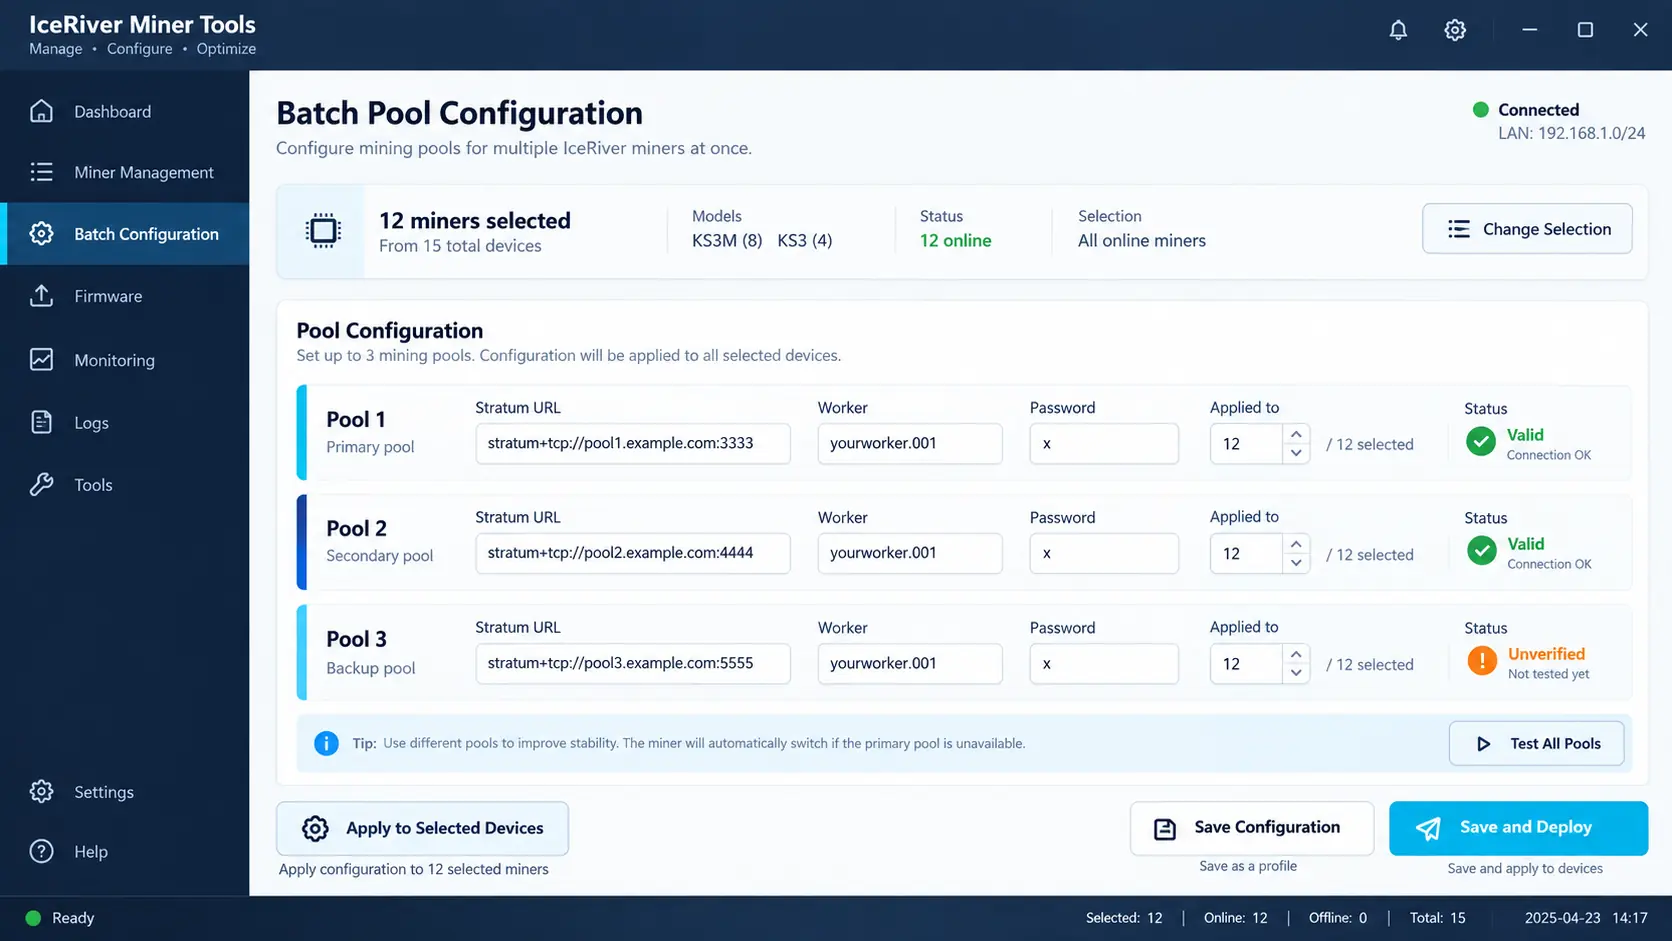1672x941 pixels.
Task: Open the Firmware page
Action: [x=125, y=296]
